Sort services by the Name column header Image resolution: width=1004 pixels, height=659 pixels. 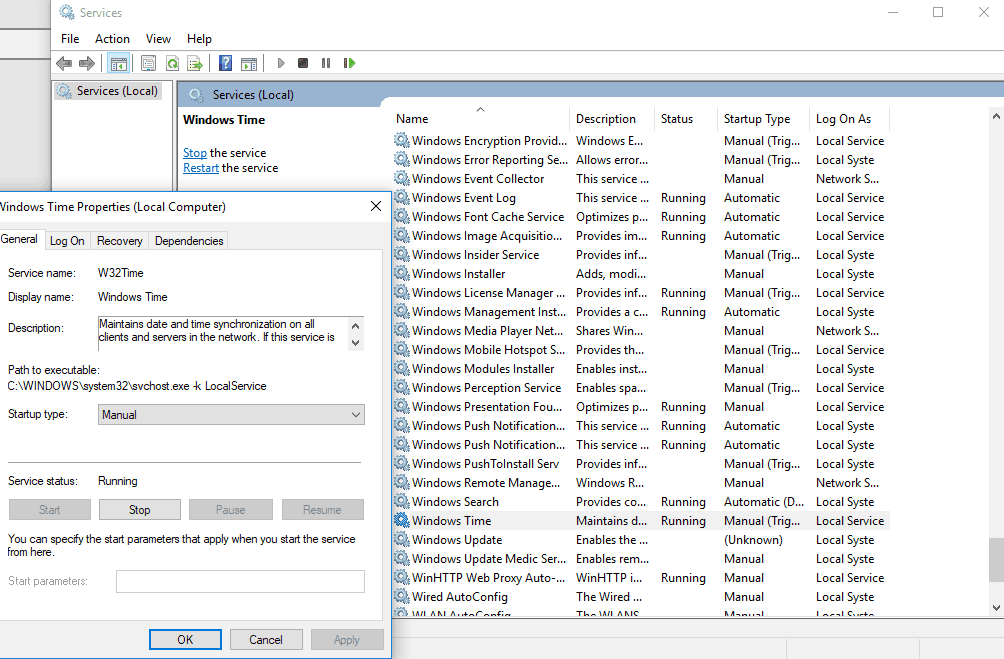tap(480, 118)
